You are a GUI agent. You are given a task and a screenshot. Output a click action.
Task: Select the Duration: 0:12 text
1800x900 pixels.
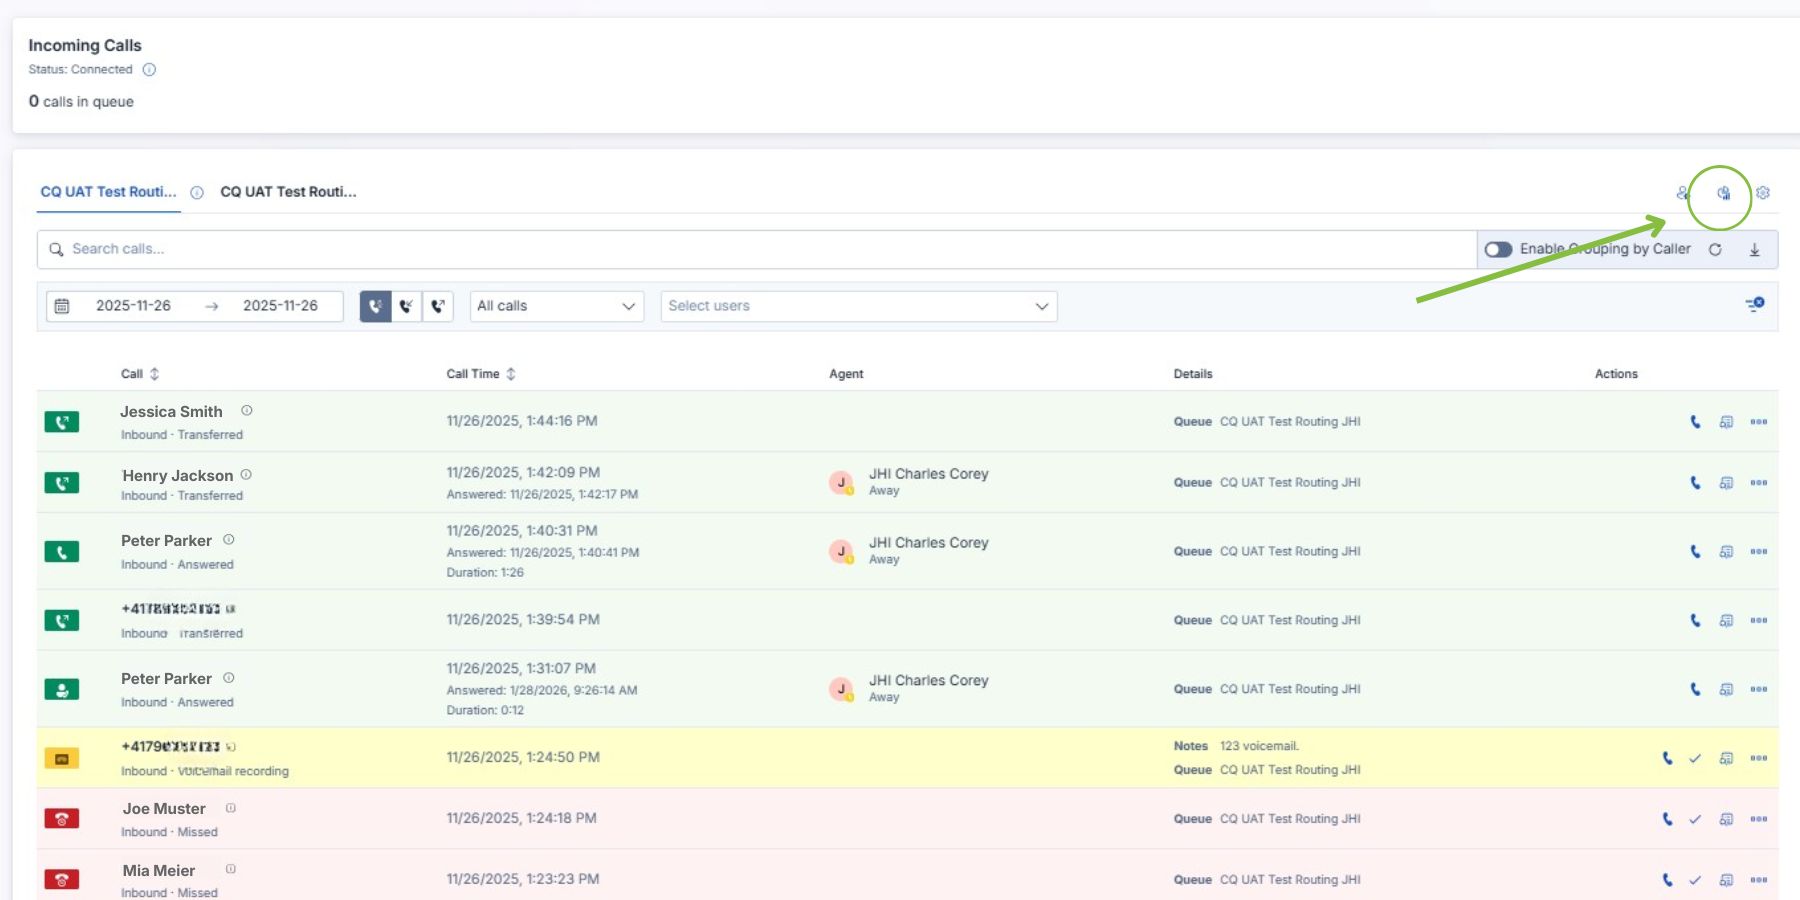click(485, 711)
